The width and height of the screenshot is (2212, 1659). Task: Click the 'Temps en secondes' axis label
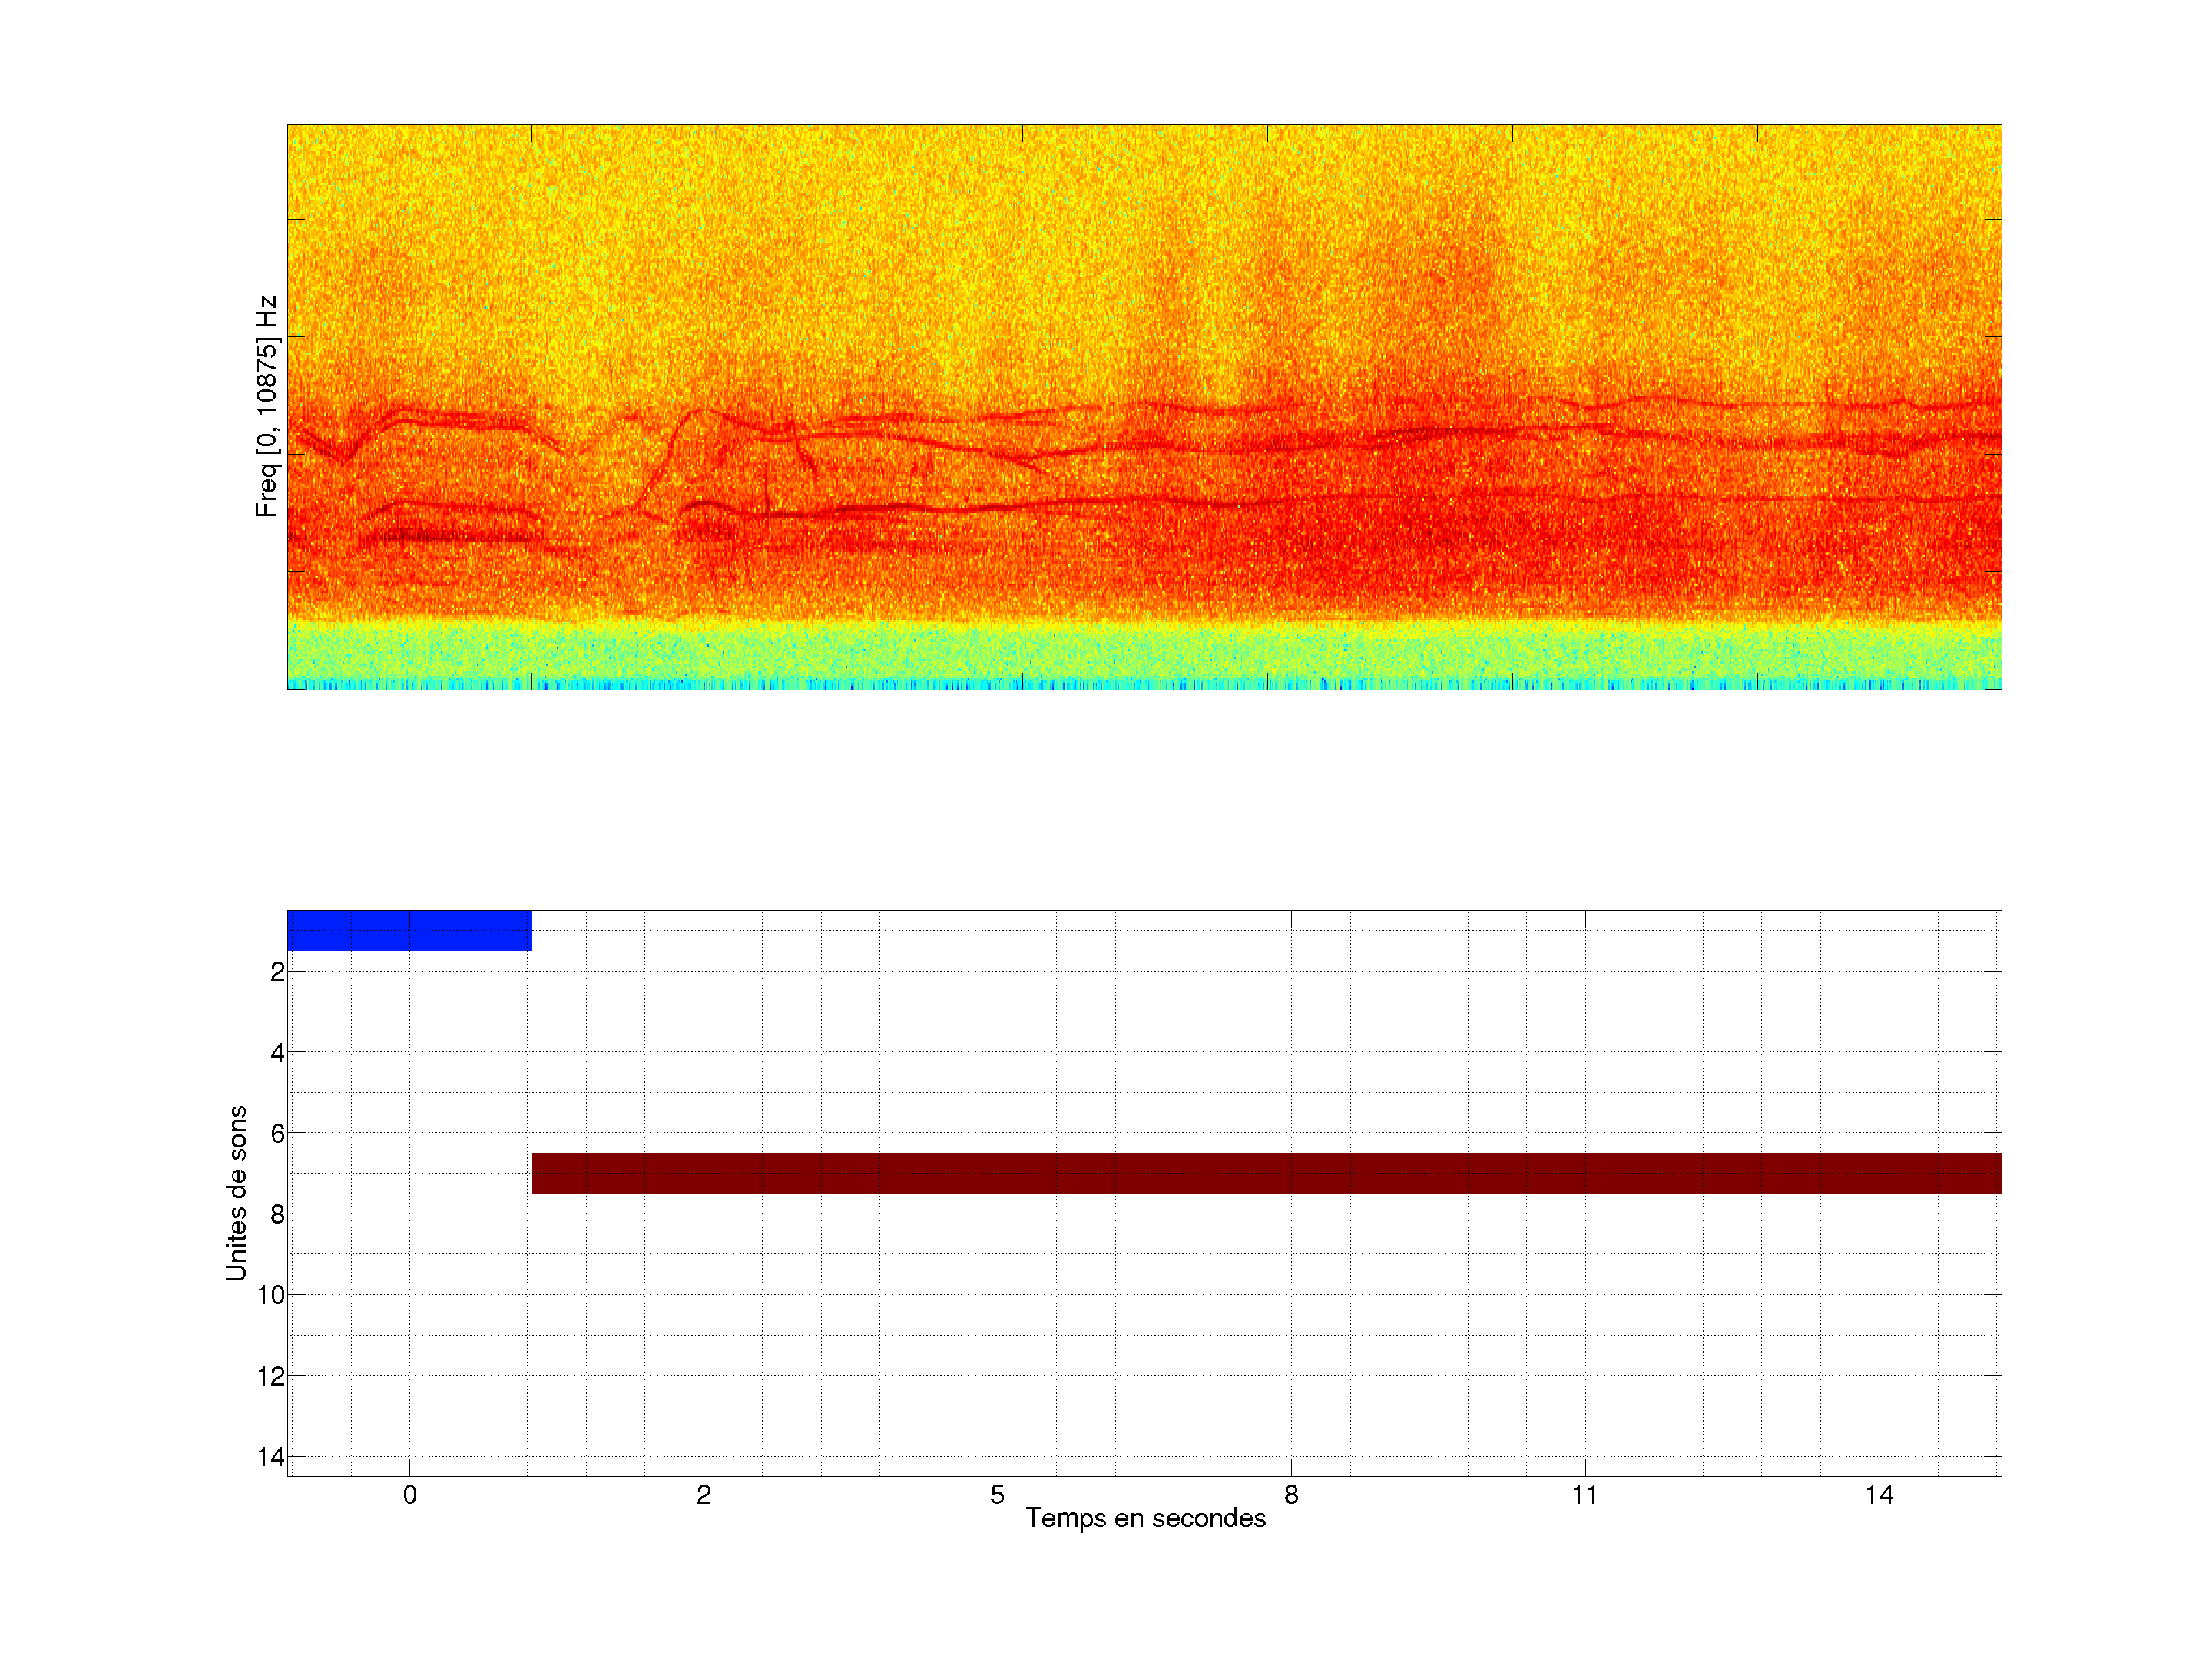pyautogui.click(x=1145, y=1518)
